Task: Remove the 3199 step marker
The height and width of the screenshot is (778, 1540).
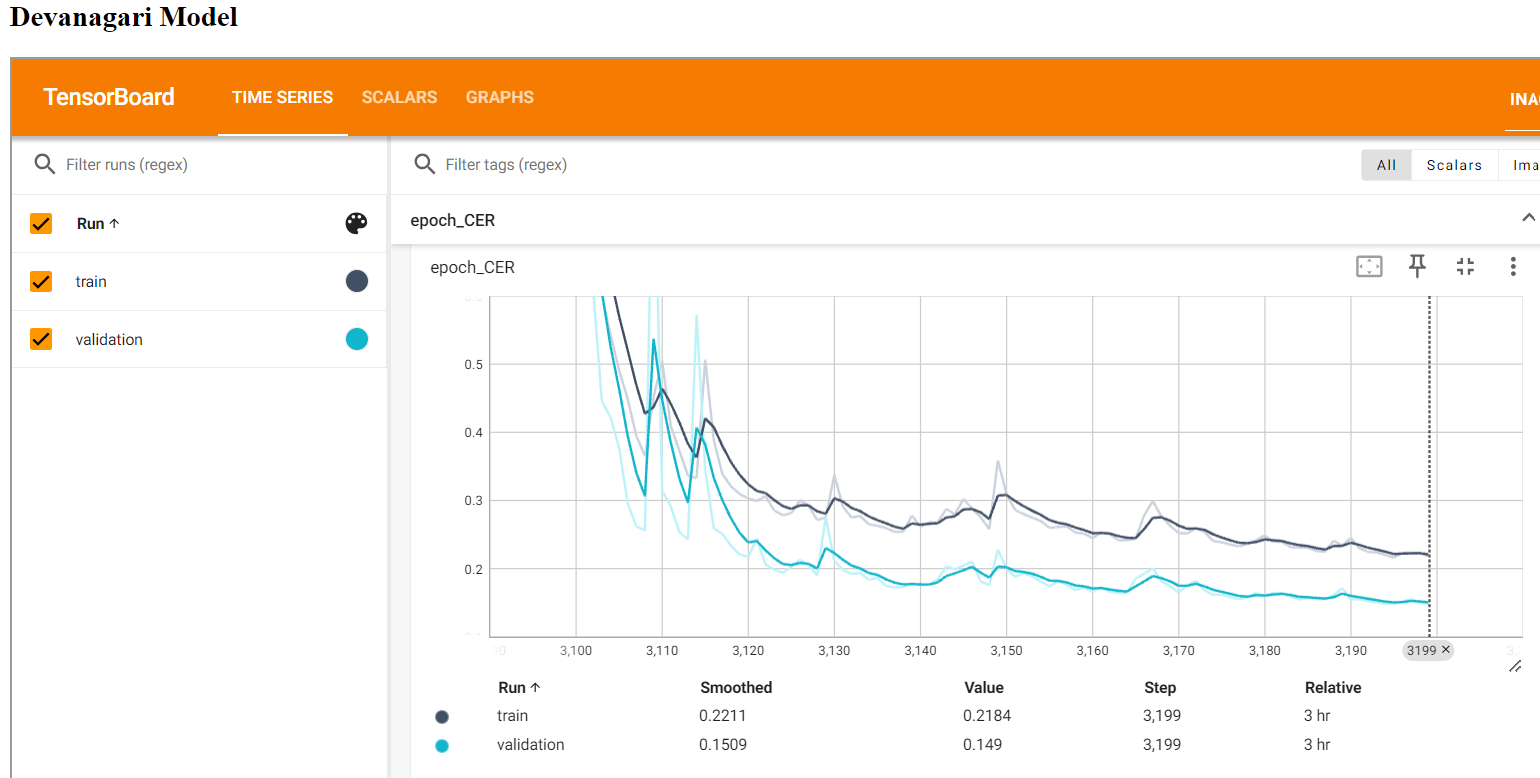Action: (1445, 650)
